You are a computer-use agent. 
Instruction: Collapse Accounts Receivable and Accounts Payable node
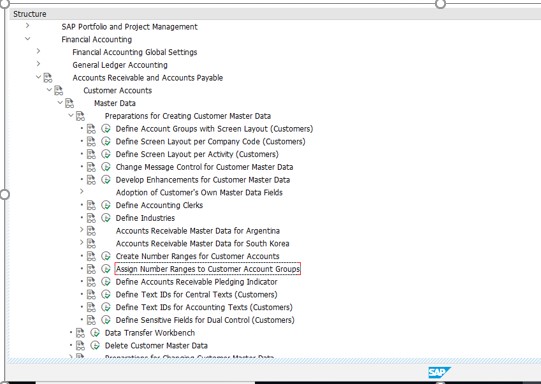pyautogui.click(x=38, y=77)
